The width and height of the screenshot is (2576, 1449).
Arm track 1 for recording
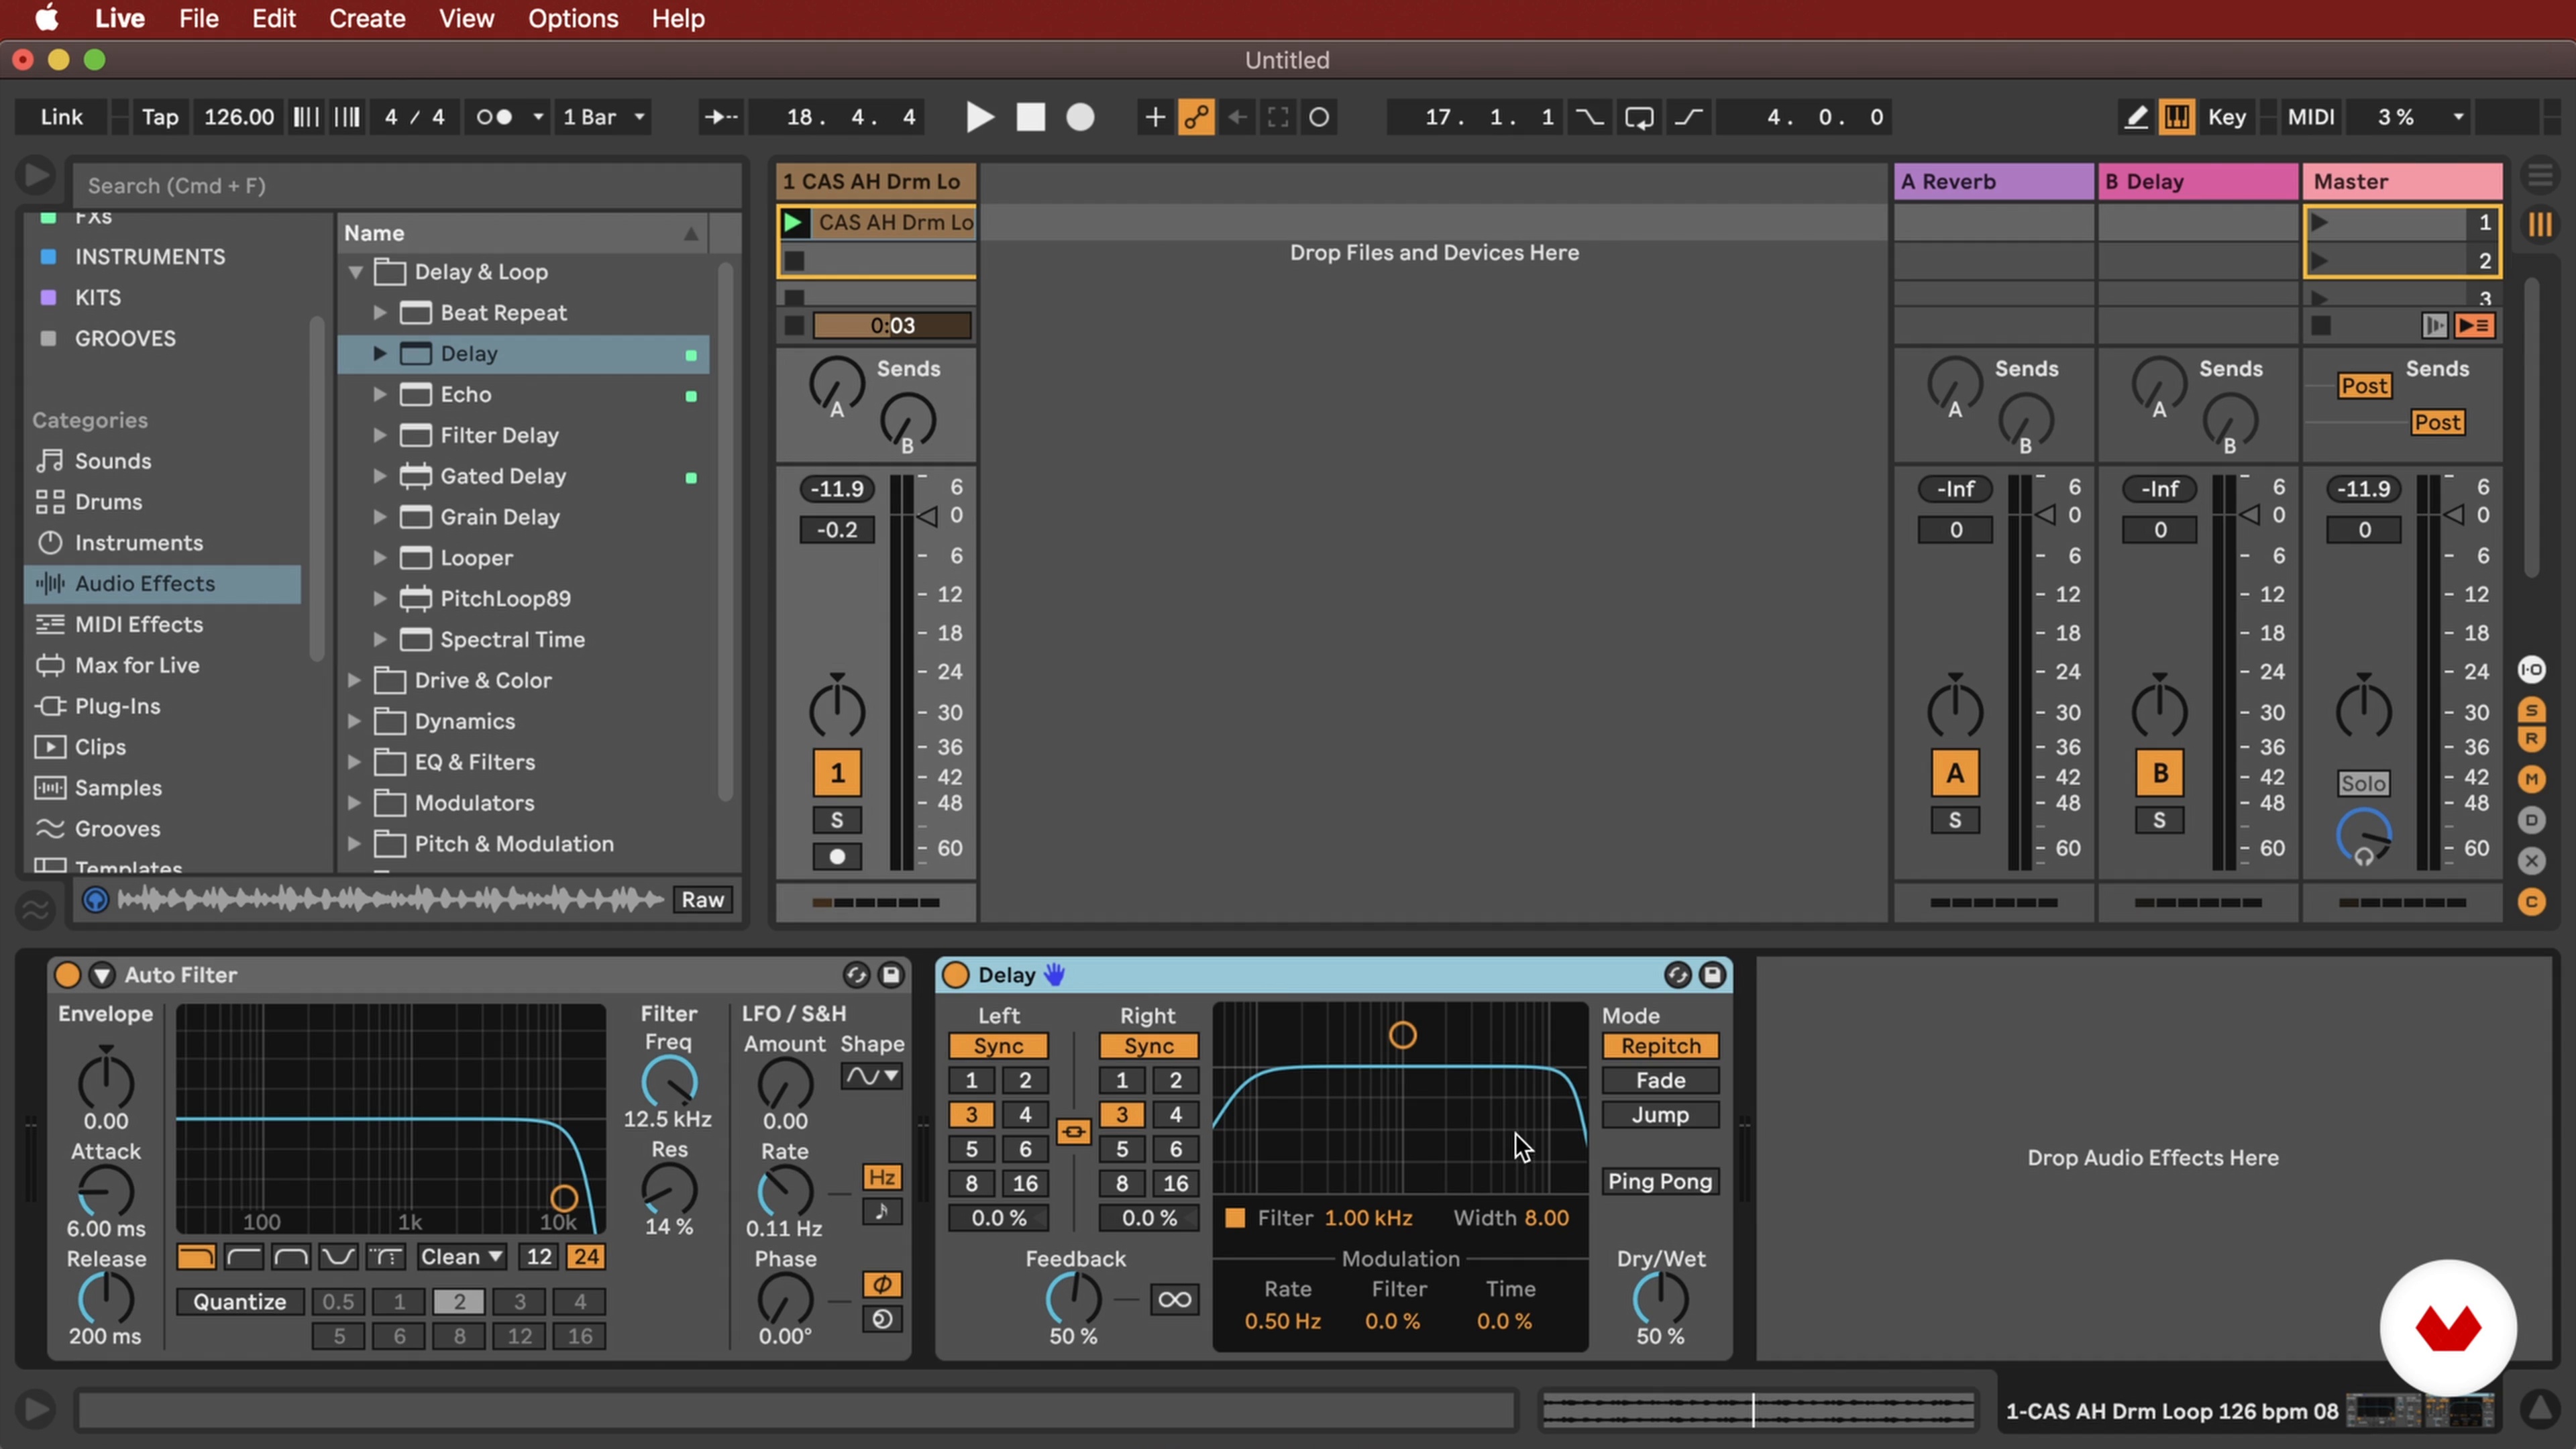(837, 857)
